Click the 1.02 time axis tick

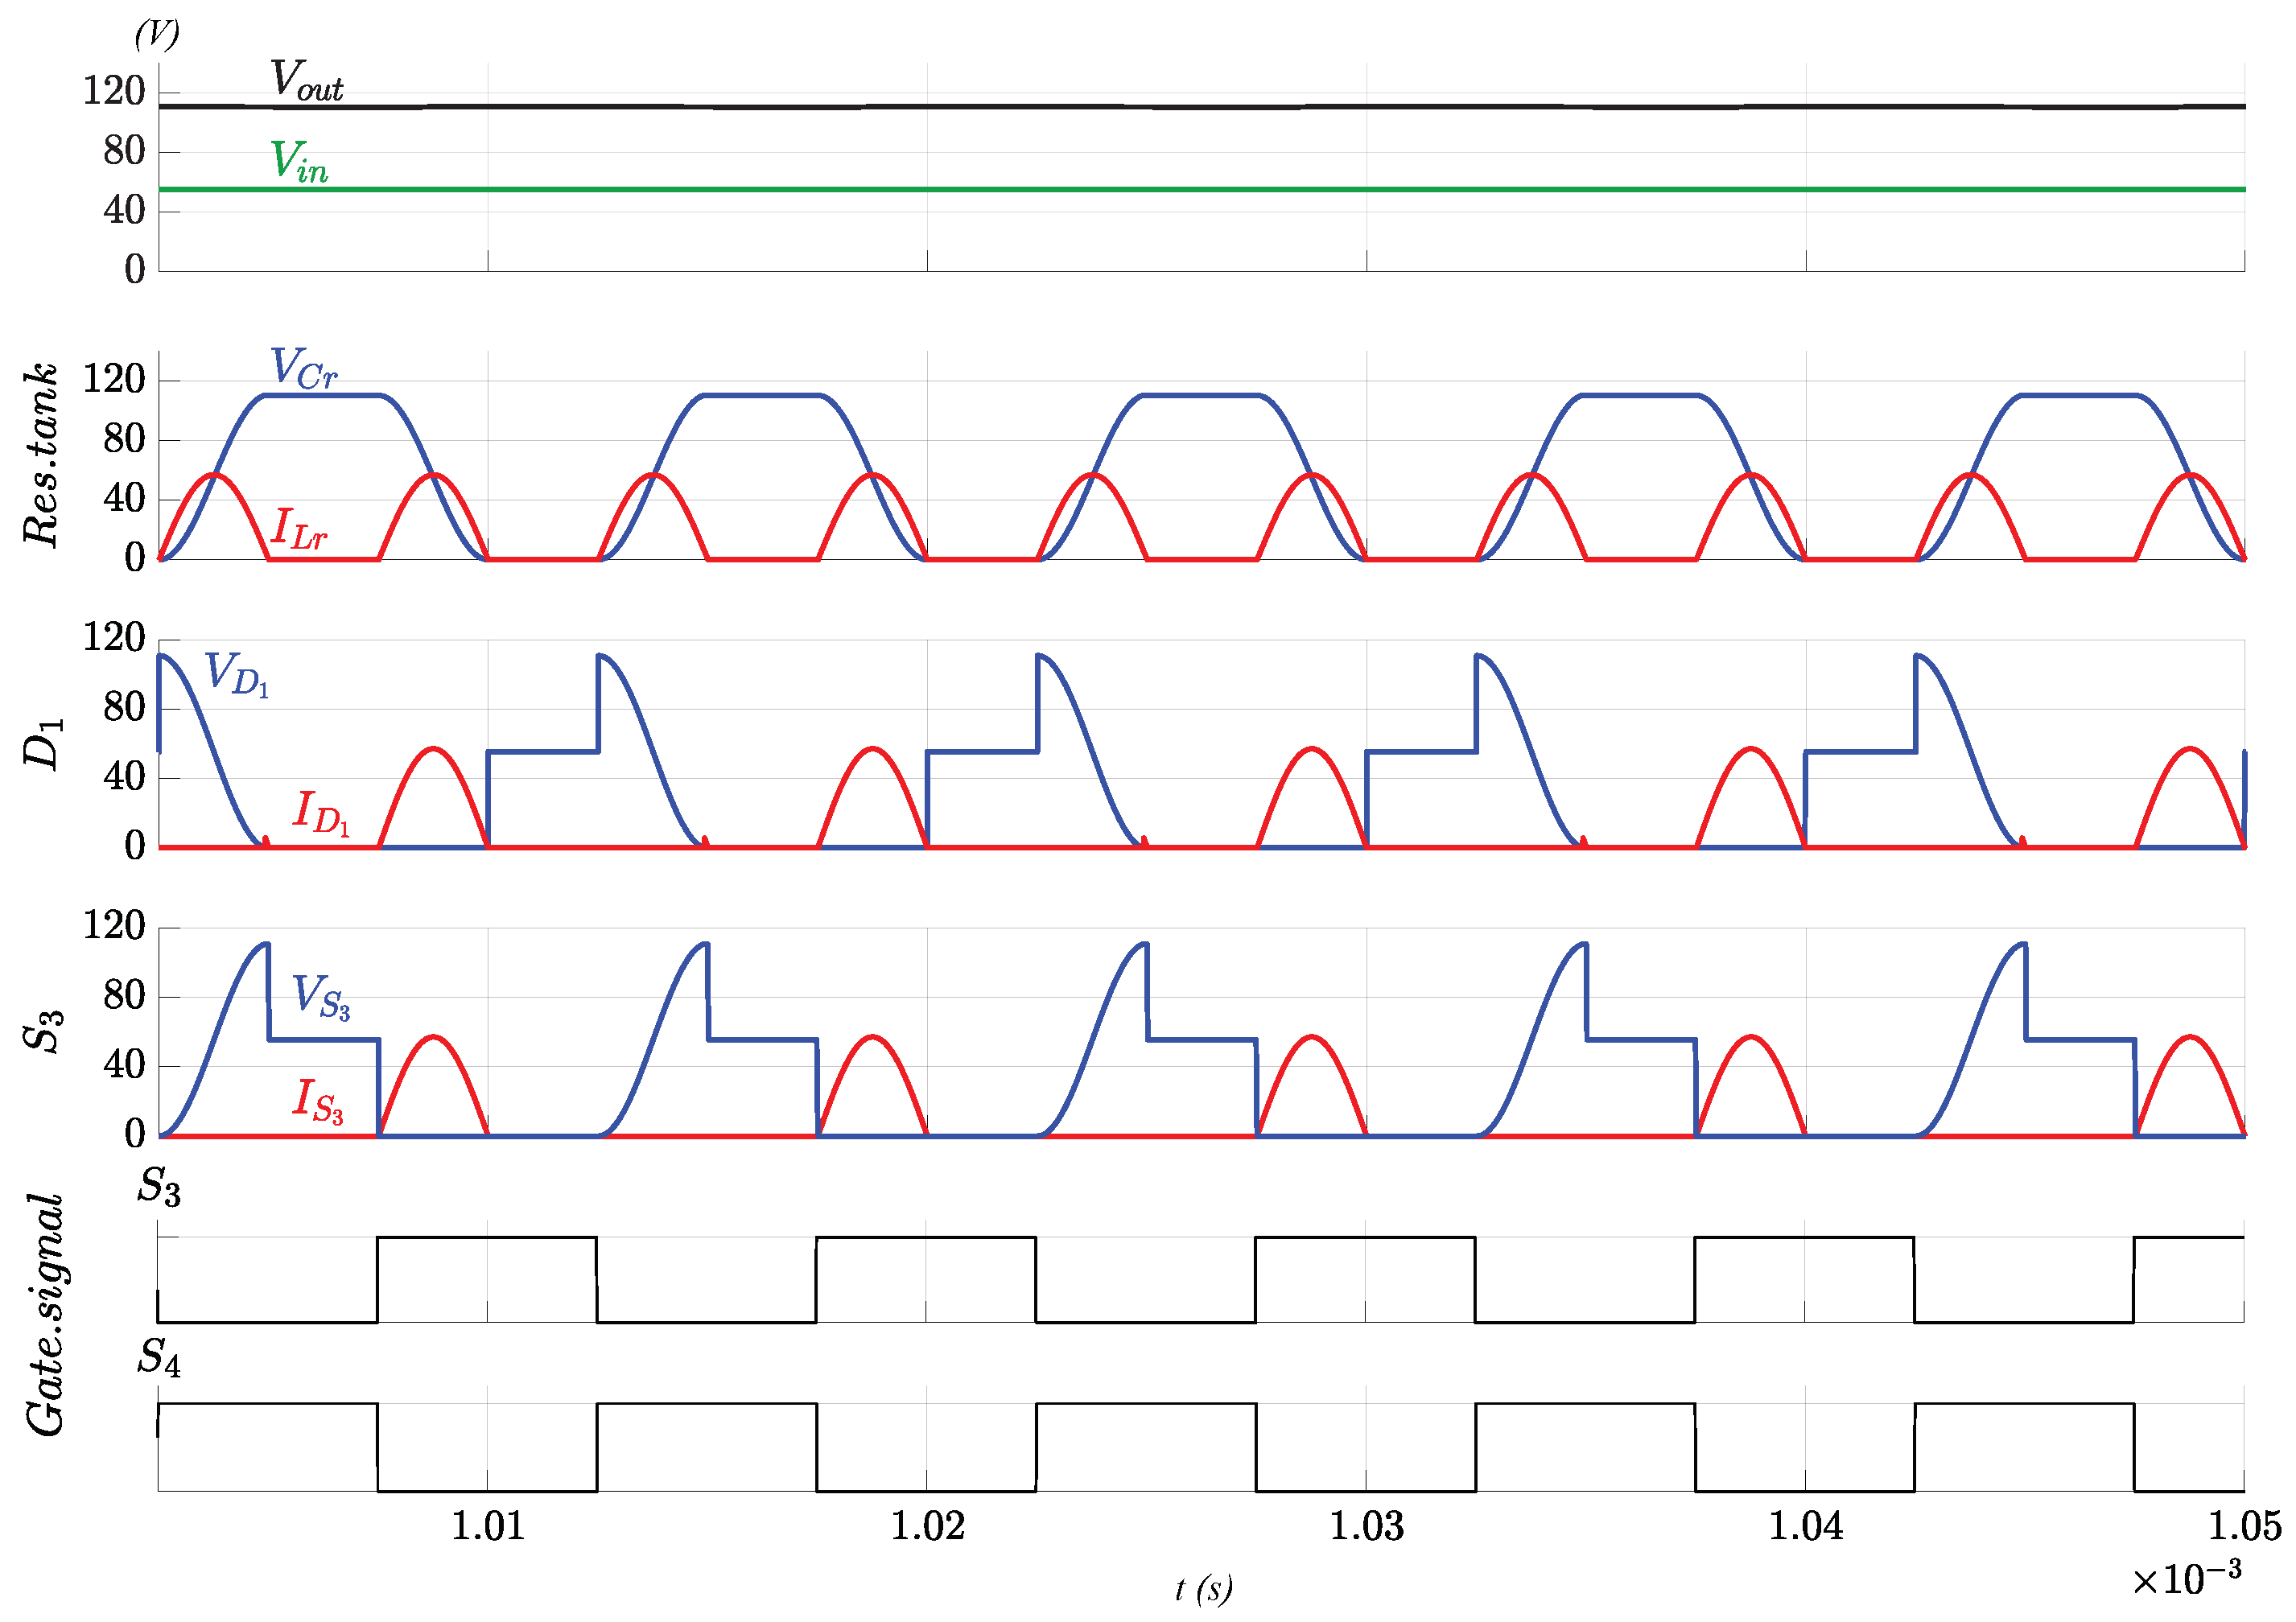pyautogui.click(x=927, y=1527)
